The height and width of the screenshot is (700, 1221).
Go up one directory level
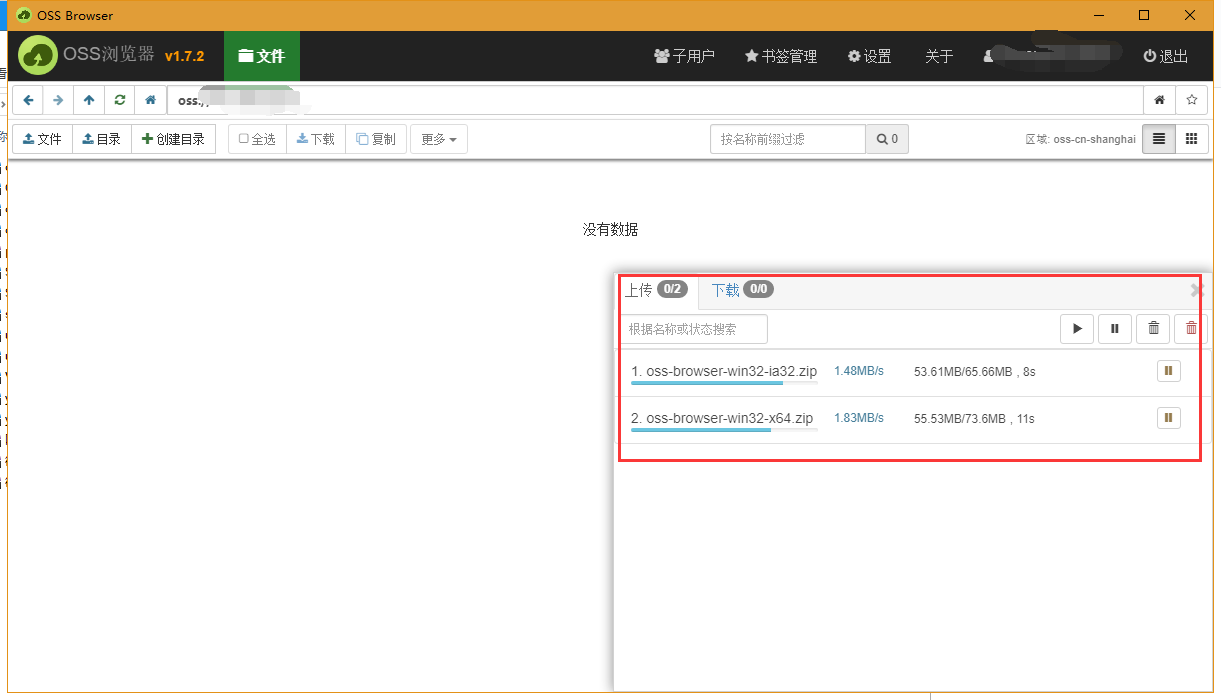(89, 100)
